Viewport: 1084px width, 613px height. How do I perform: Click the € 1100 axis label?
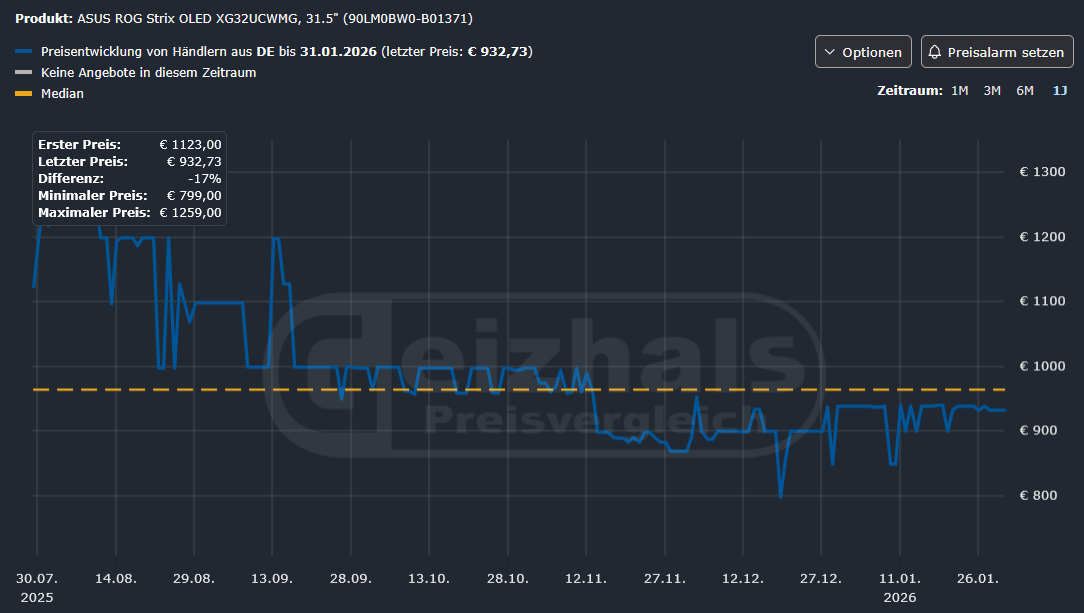[x=1042, y=301]
